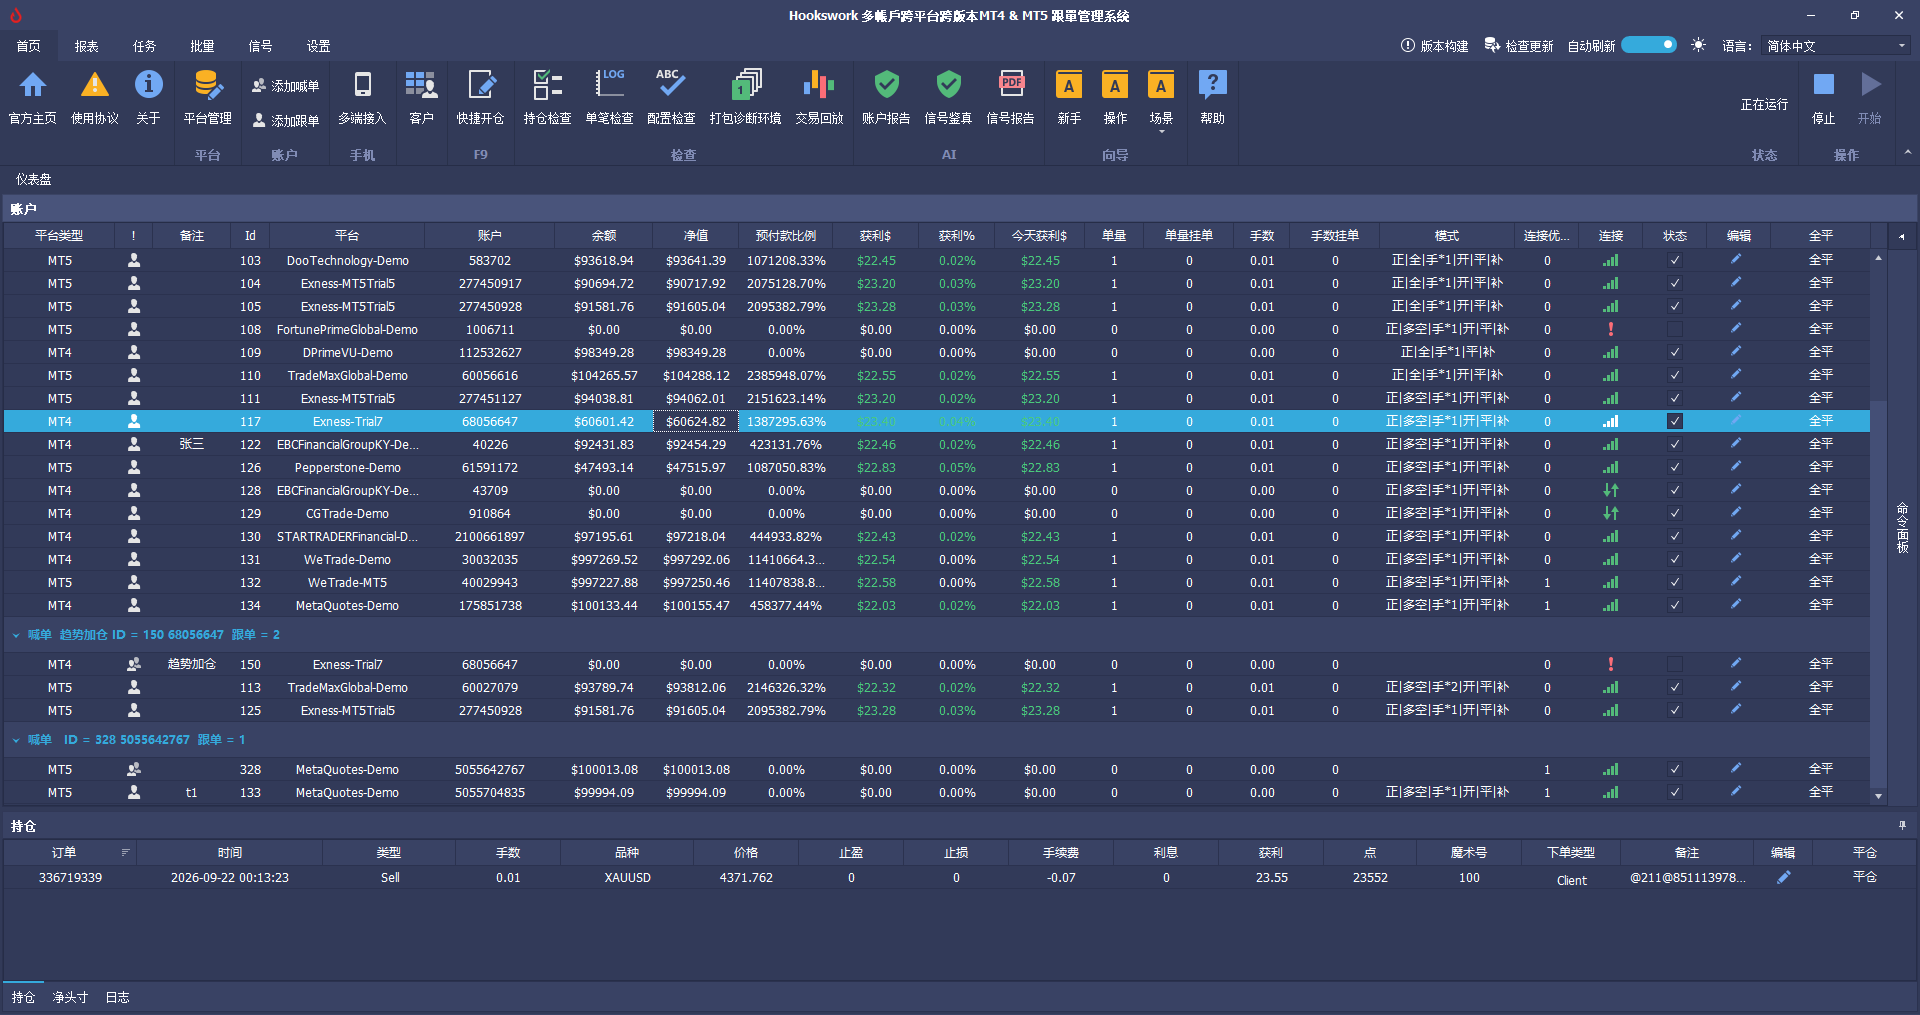
Task: Click 添加喊单 in the toolbar
Action: tap(286, 86)
